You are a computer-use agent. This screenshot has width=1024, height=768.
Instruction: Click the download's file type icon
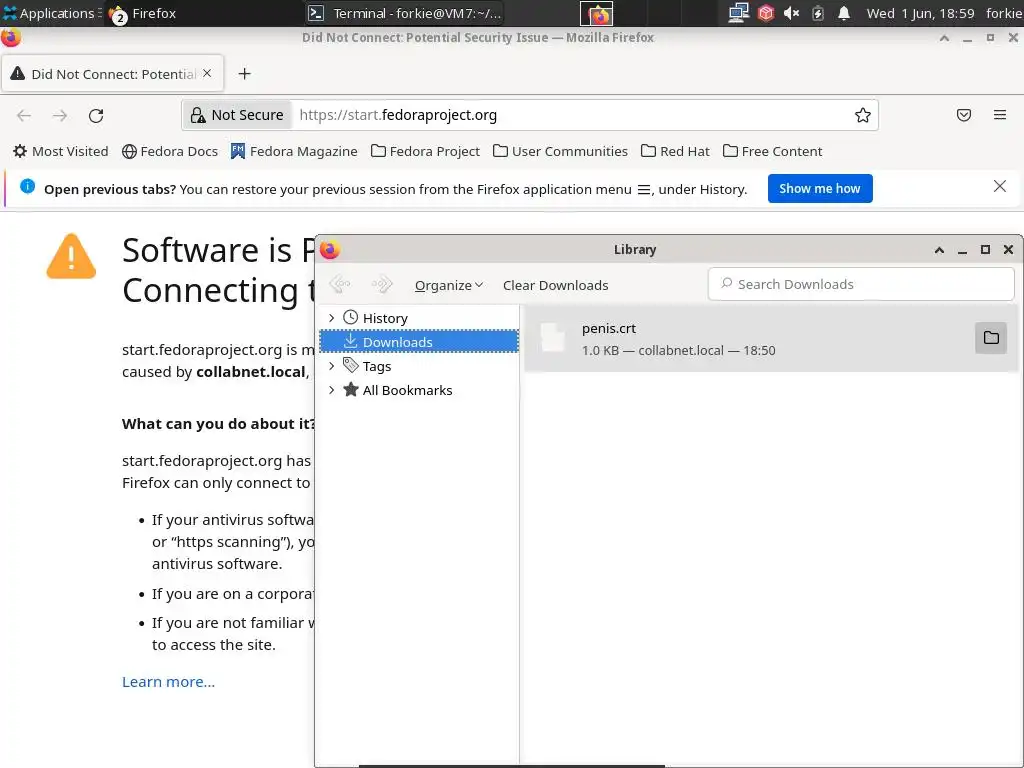click(x=552, y=338)
